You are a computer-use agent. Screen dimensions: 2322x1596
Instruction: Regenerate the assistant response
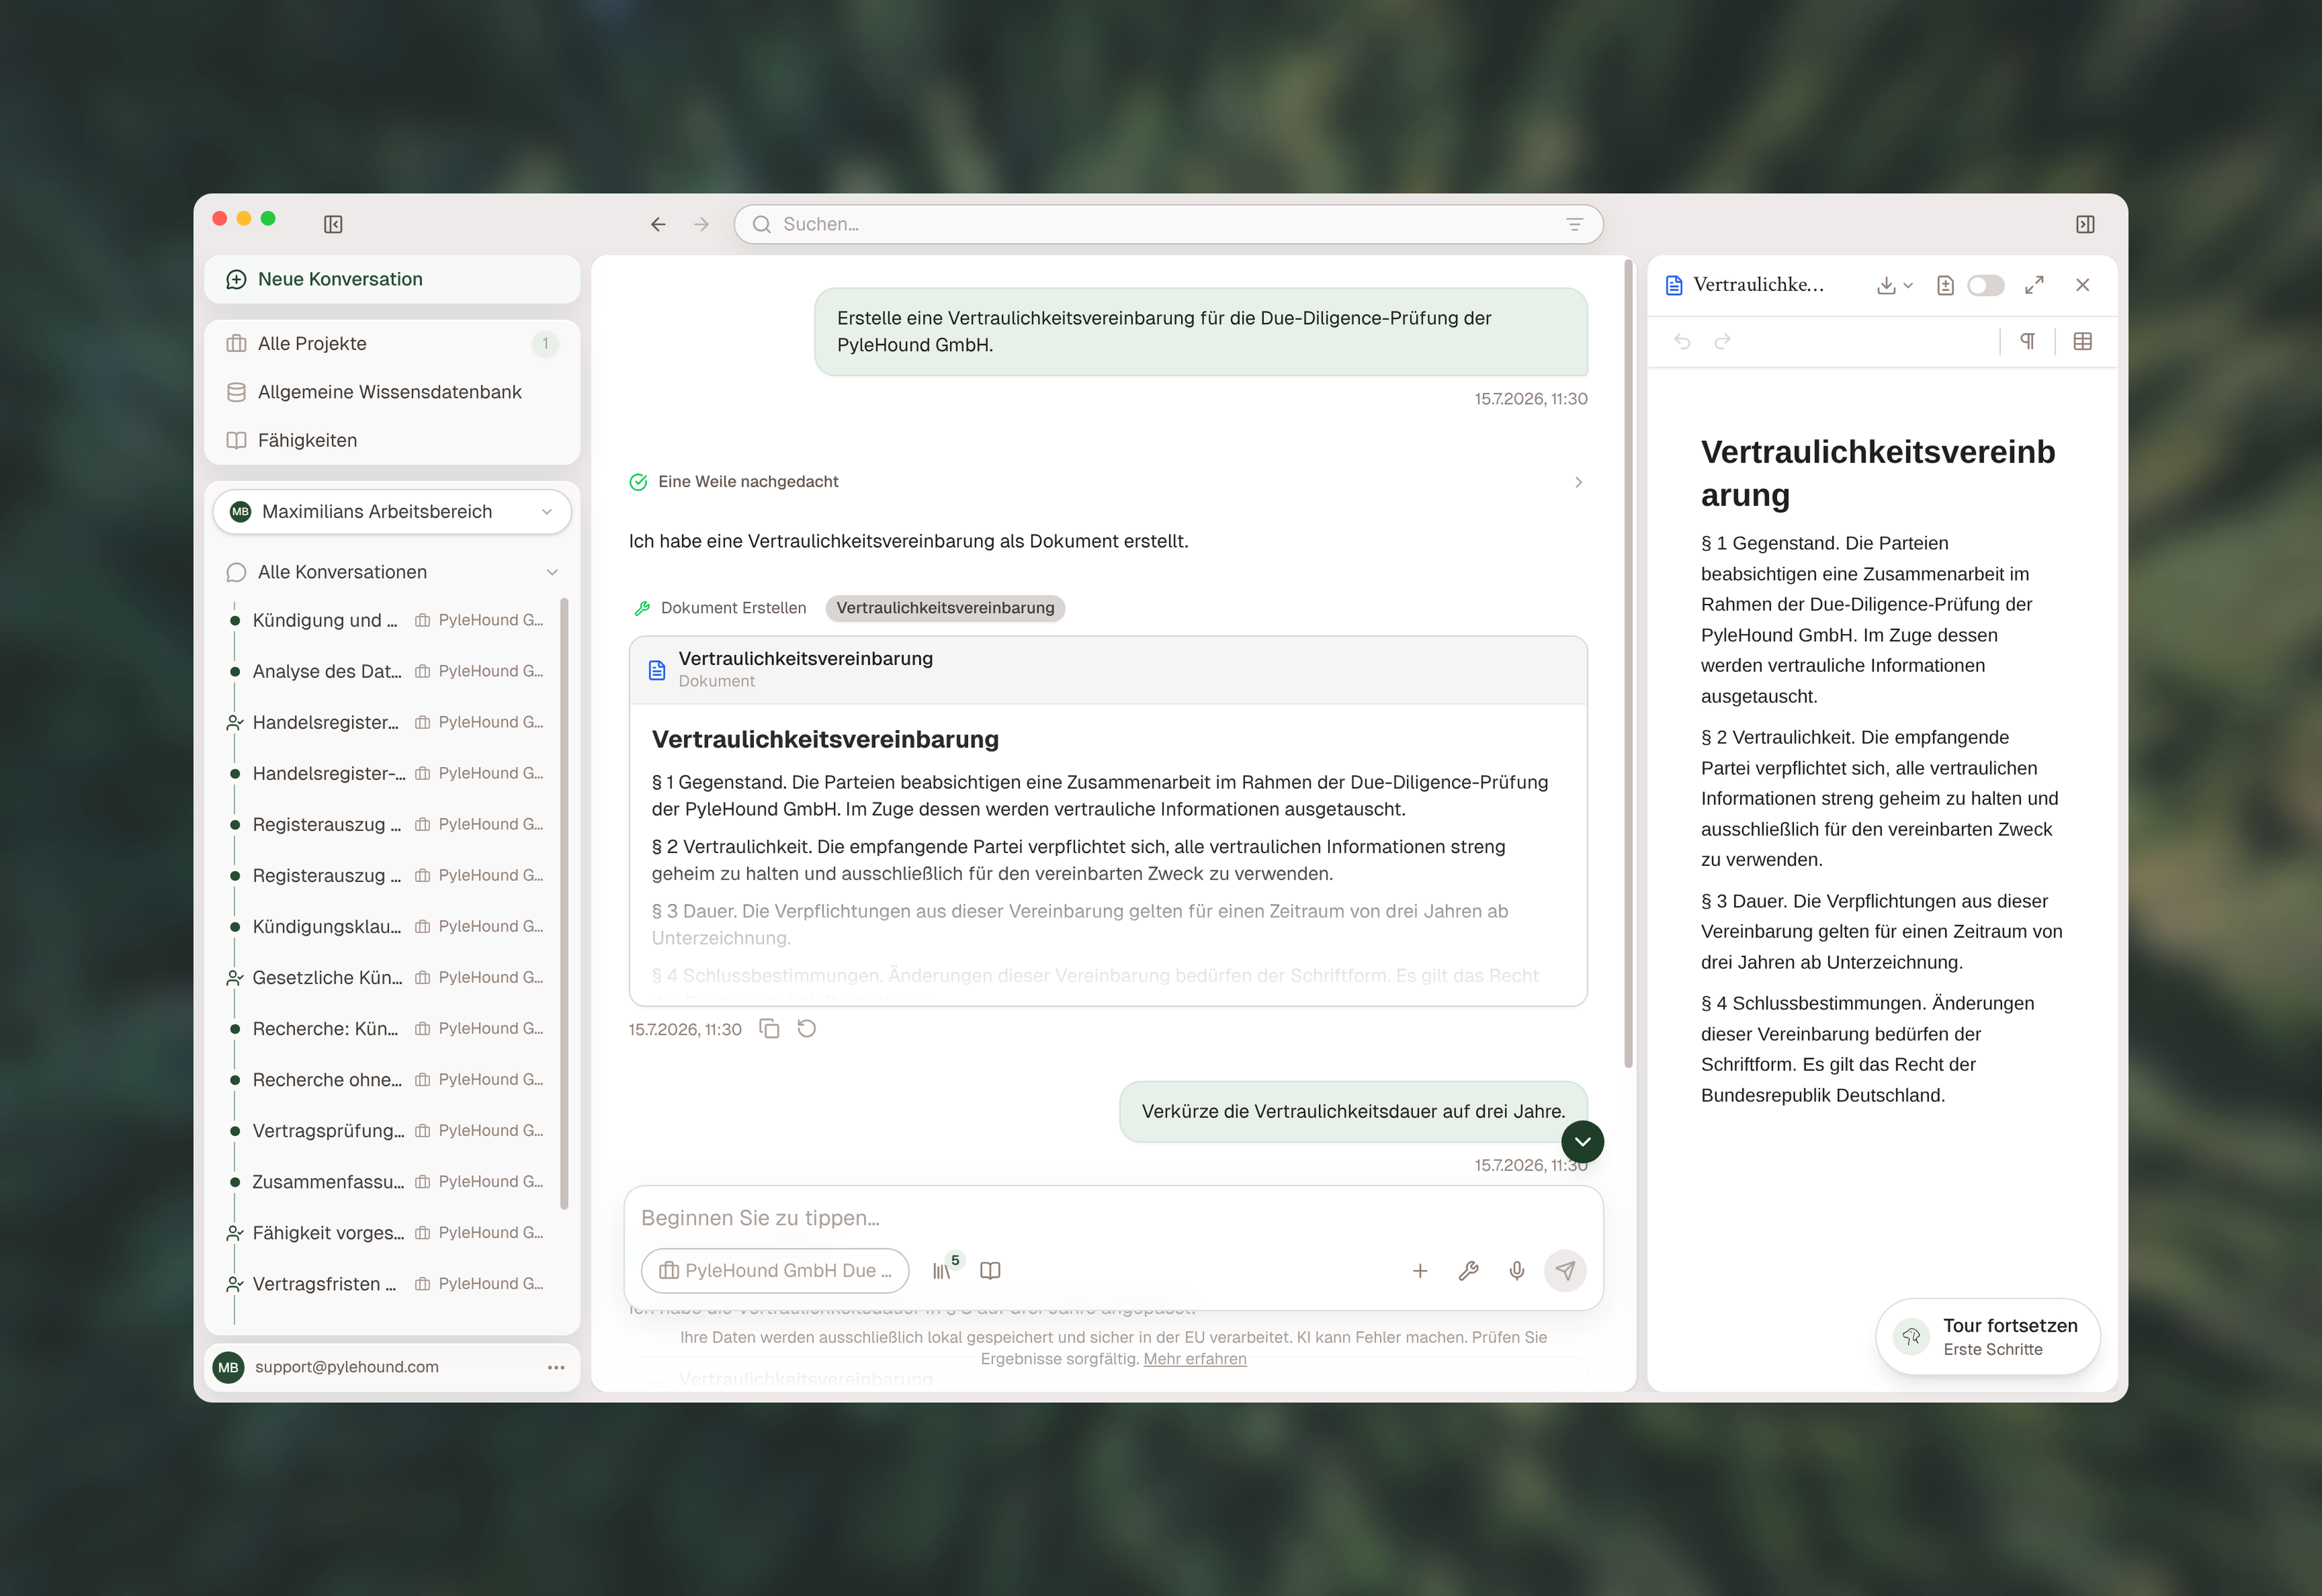(x=807, y=1029)
